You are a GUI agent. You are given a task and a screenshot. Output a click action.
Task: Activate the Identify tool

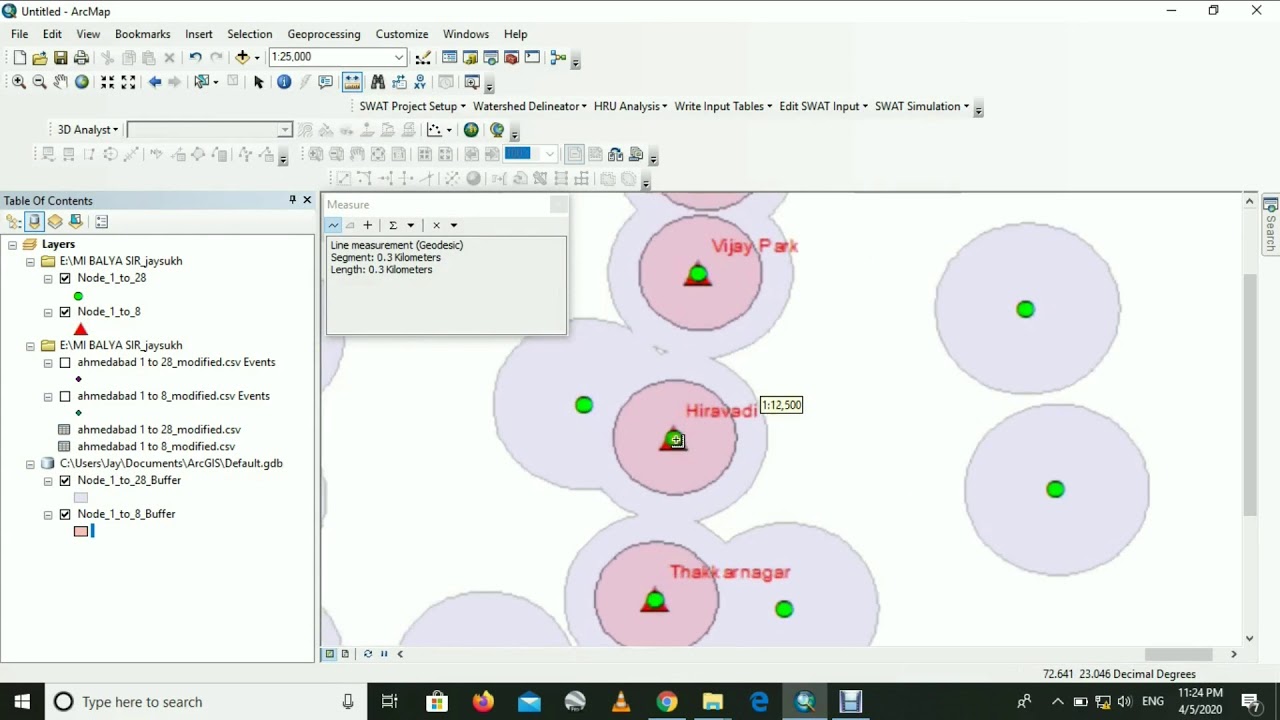(284, 82)
